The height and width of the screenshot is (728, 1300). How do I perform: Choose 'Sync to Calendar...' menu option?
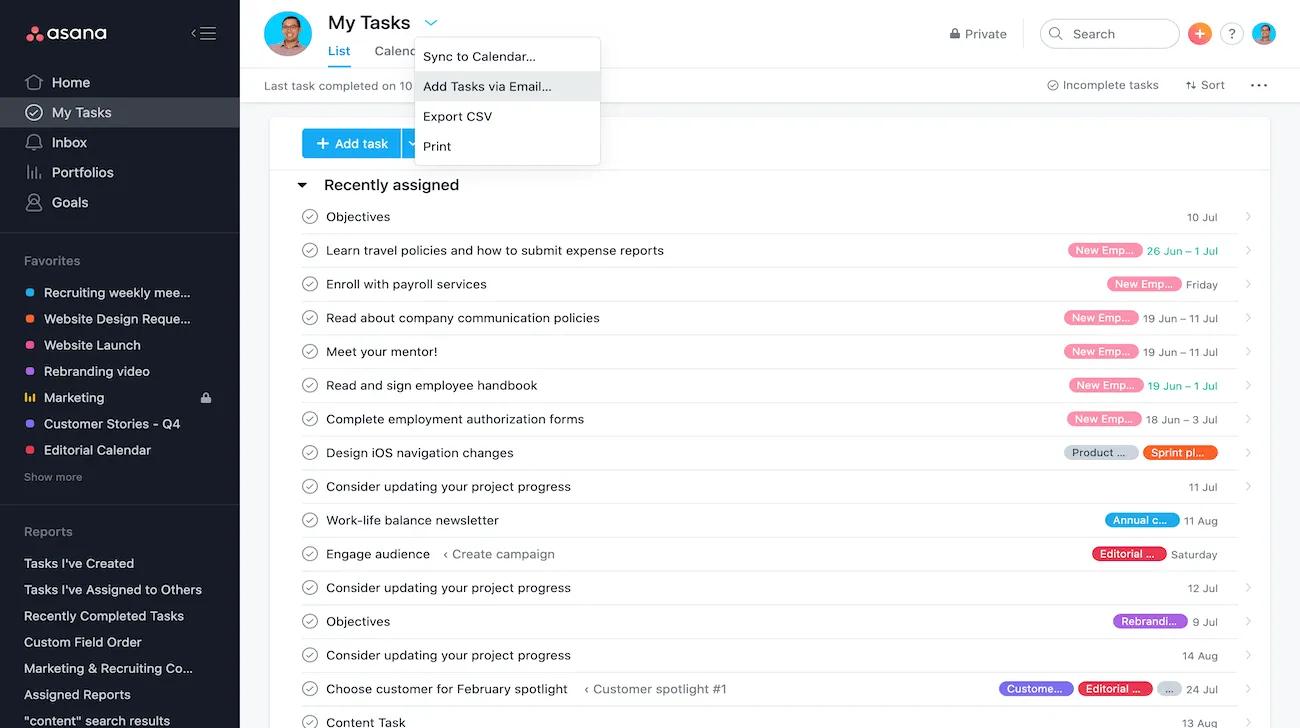click(x=479, y=57)
